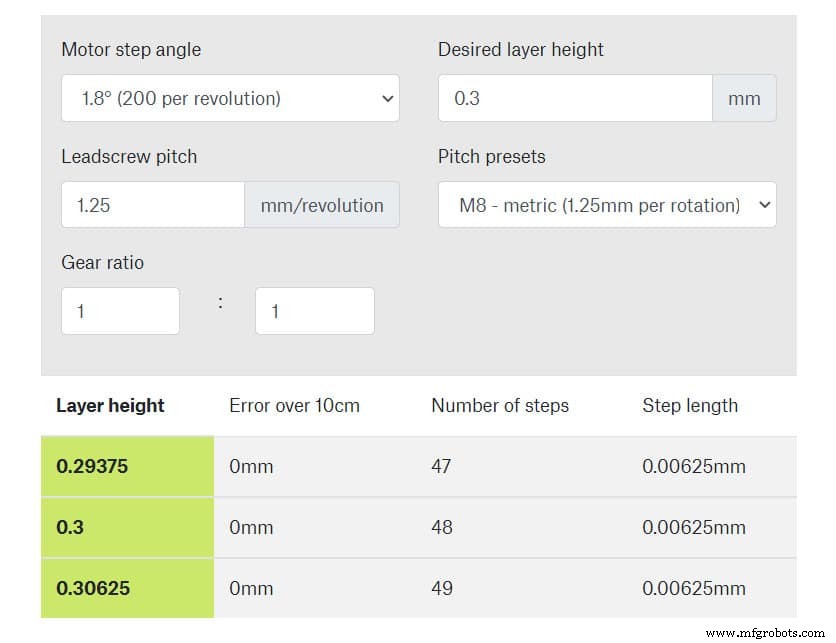Screen dimensions: 836x643
Task: Click the mm/revolution unit label
Action: [322, 205]
